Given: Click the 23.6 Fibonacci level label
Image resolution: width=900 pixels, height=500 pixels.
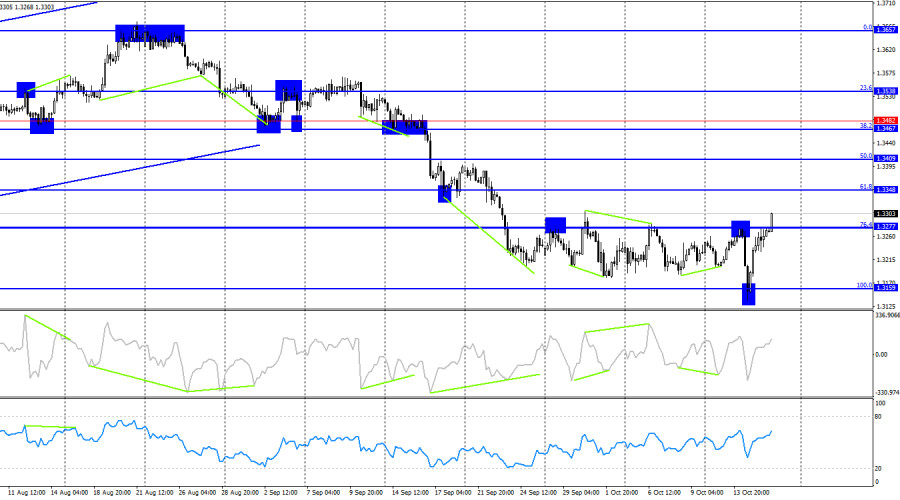Looking at the screenshot, I should (866, 88).
